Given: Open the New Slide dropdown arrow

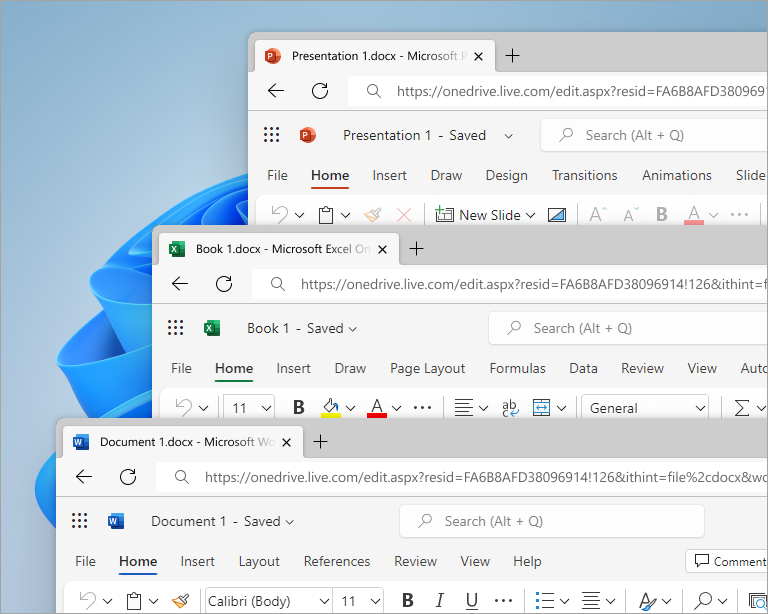Looking at the screenshot, I should point(530,215).
